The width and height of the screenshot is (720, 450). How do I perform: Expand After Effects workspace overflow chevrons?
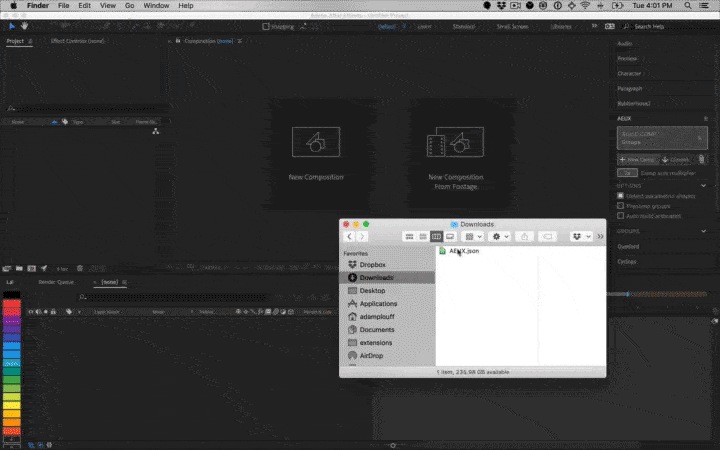click(x=595, y=26)
